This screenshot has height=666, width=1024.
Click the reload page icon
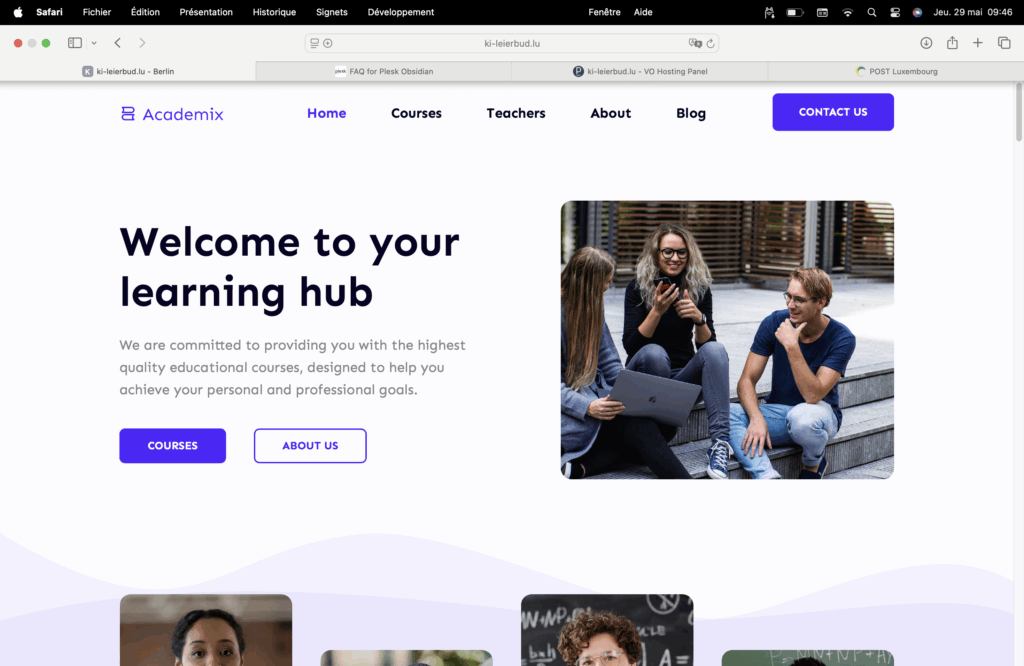coord(711,44)
